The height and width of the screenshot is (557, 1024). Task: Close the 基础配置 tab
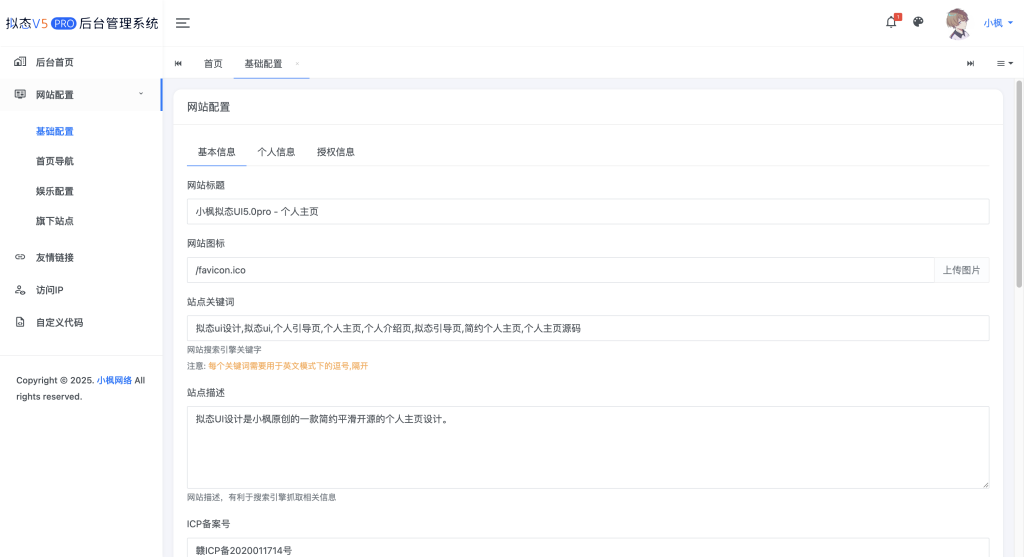pyautogui.click(x=297, y=63)
